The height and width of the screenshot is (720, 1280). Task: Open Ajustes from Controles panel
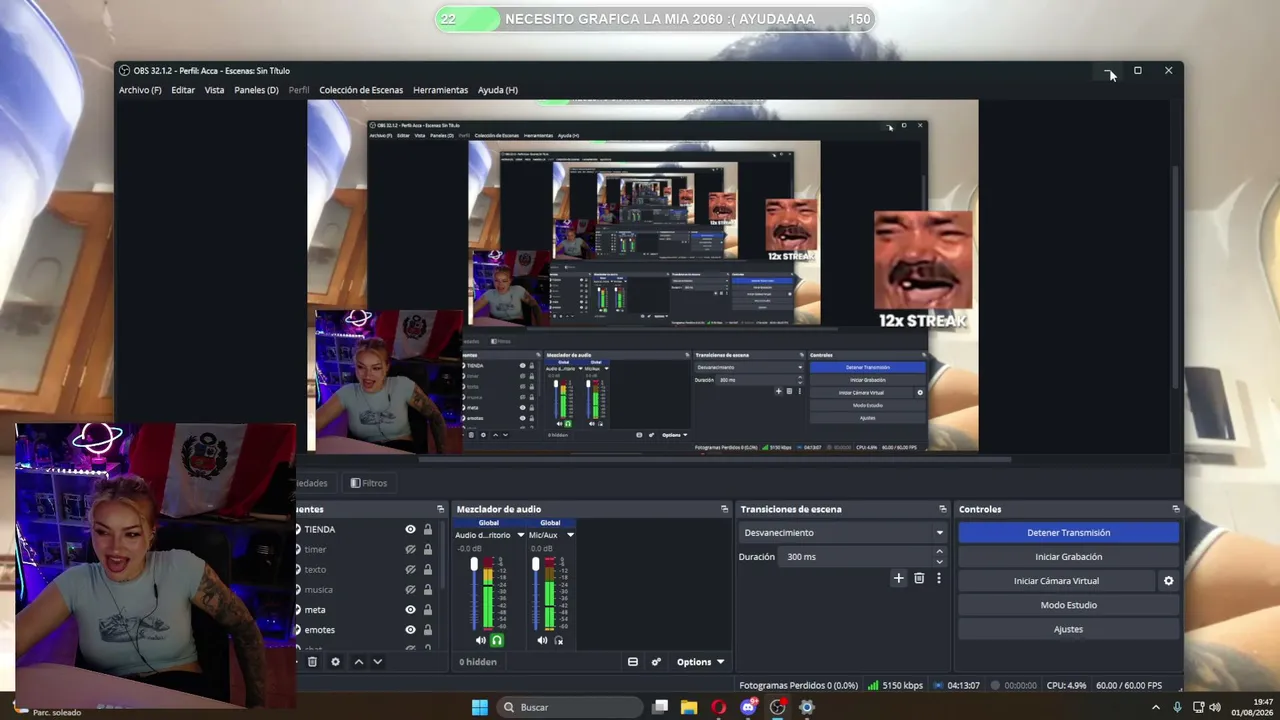[x=1068, y=629]
